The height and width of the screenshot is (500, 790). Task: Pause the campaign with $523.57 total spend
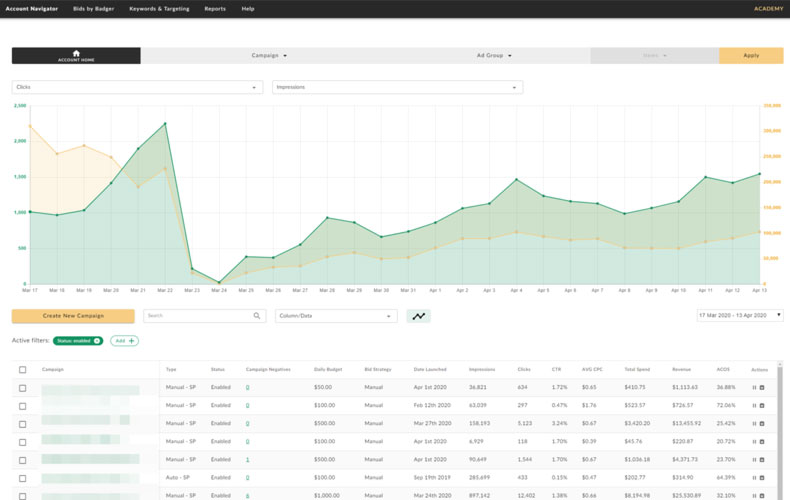click(x=754, y=406)
